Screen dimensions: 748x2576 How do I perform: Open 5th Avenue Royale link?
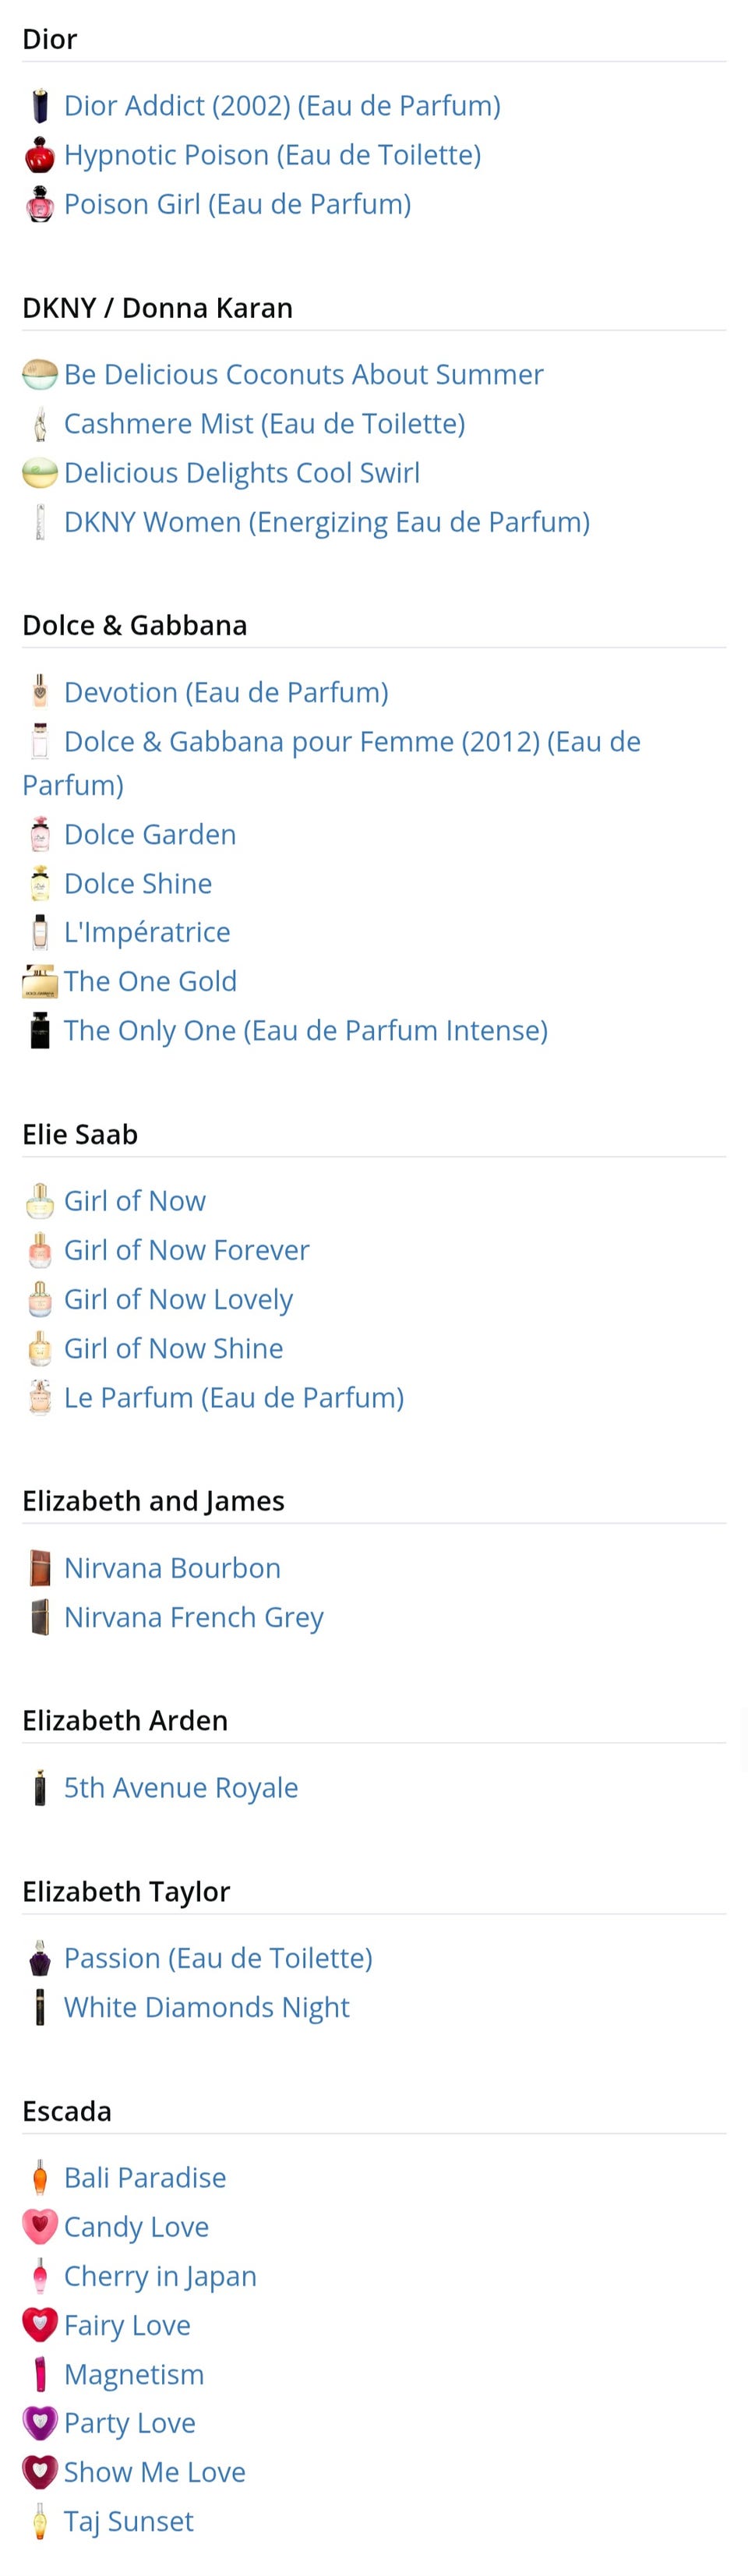click(x=181, y=1787)
